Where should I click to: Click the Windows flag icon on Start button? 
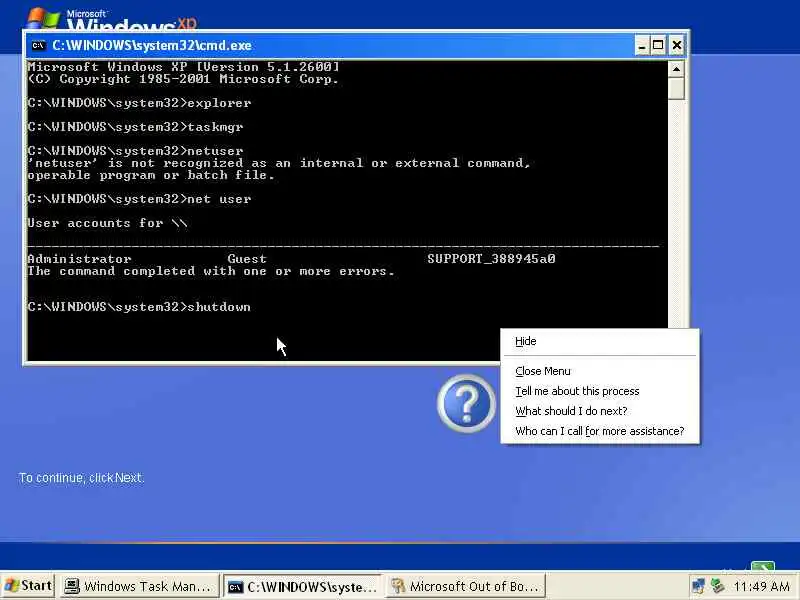tap(11, 586)
